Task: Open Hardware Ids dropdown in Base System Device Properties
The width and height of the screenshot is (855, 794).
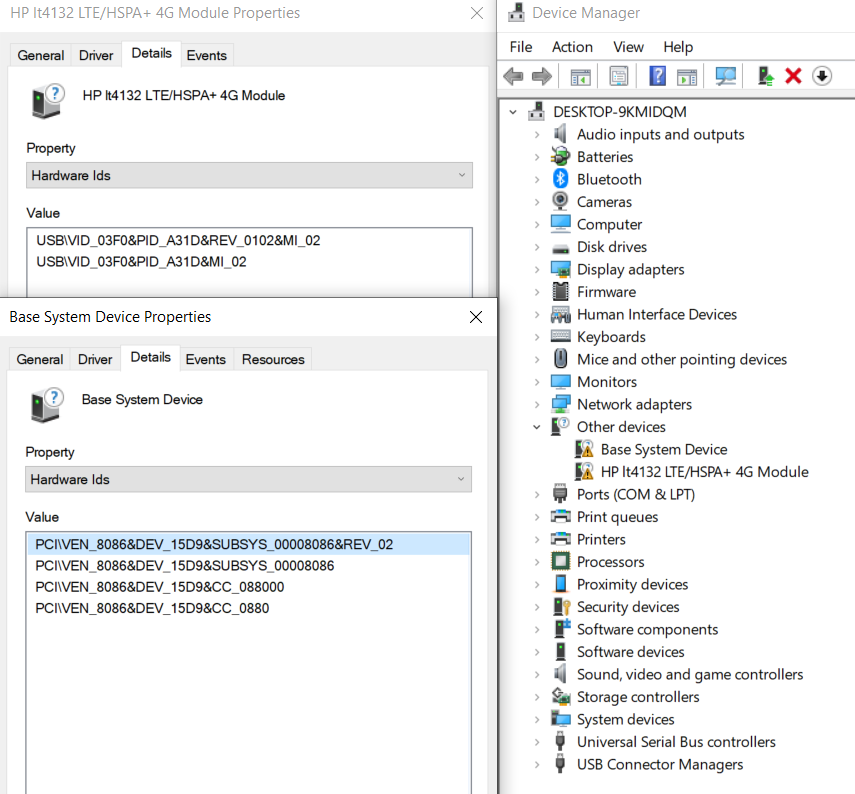Action: [x=248, y=479]
